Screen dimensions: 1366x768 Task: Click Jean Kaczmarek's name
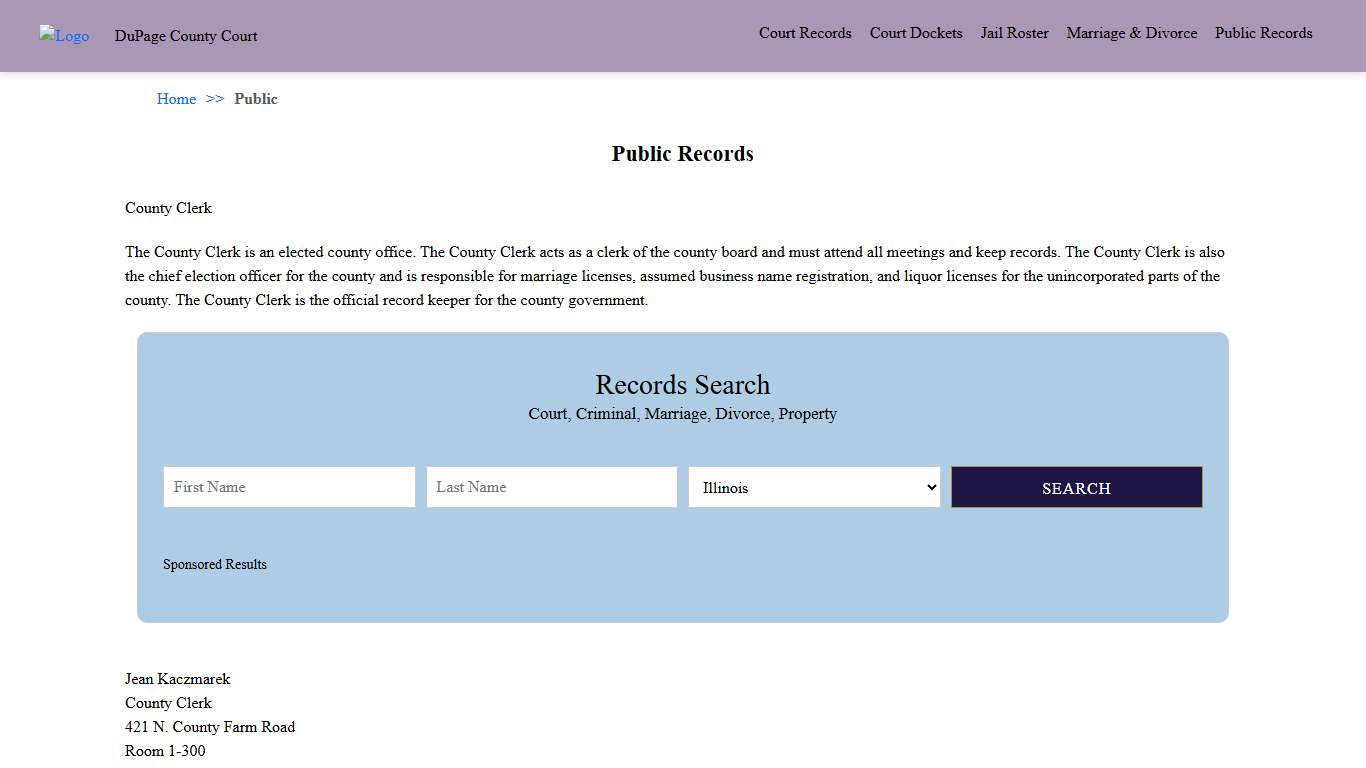point(177,679)
